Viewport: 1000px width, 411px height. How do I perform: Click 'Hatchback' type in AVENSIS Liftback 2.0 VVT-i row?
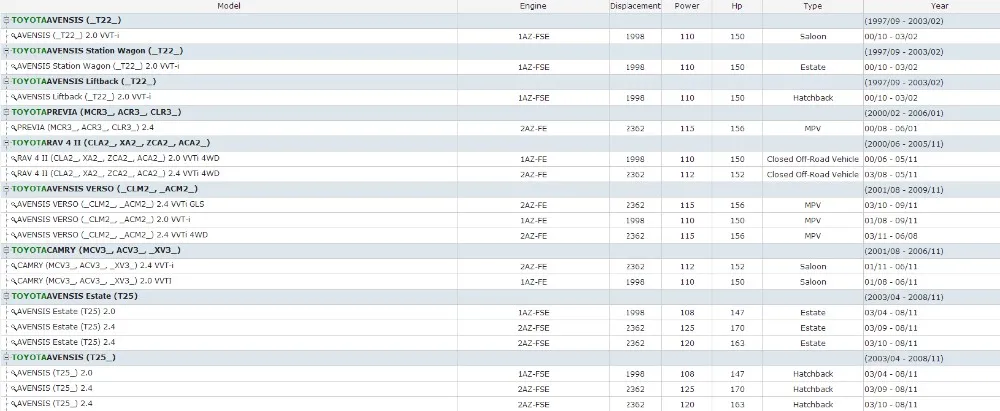[x=813, y=98]
